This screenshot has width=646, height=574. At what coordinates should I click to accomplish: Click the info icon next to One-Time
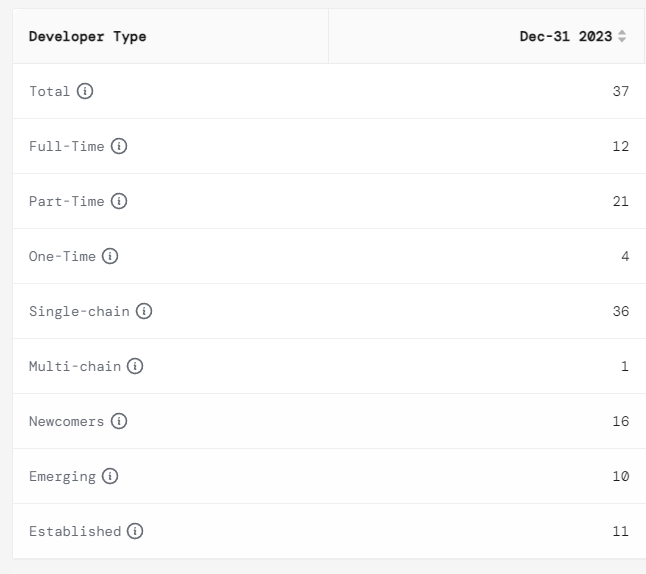[110, 256]
